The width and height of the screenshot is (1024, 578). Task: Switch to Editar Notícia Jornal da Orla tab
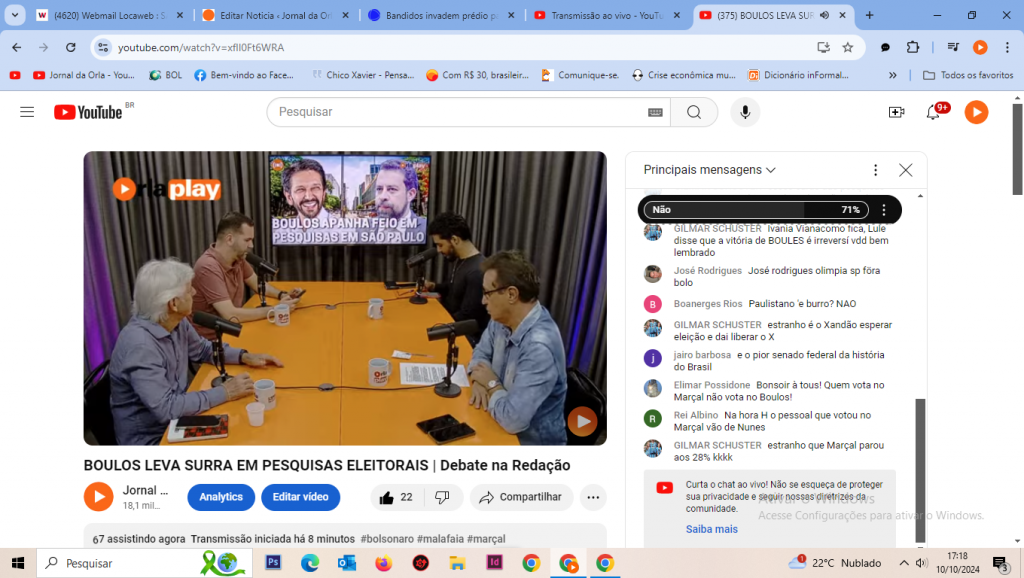[x=274, y=15]
